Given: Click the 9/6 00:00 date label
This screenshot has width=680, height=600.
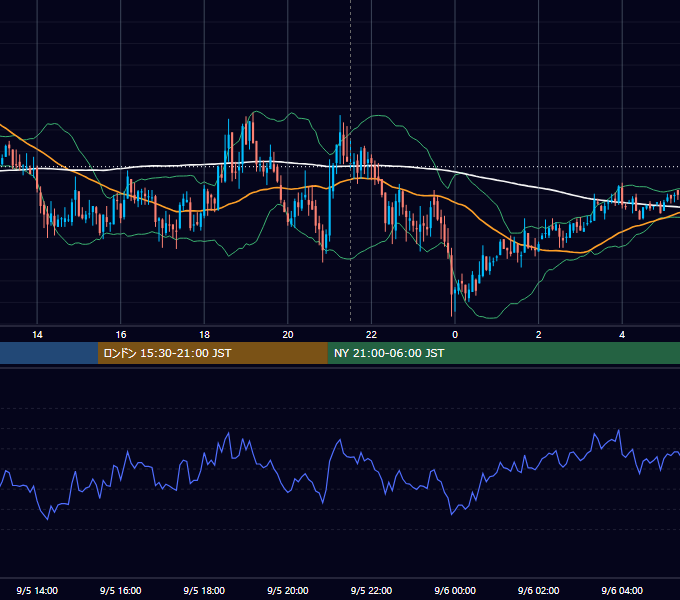Looking at the screenshot, I should click(x=455, y=590).
